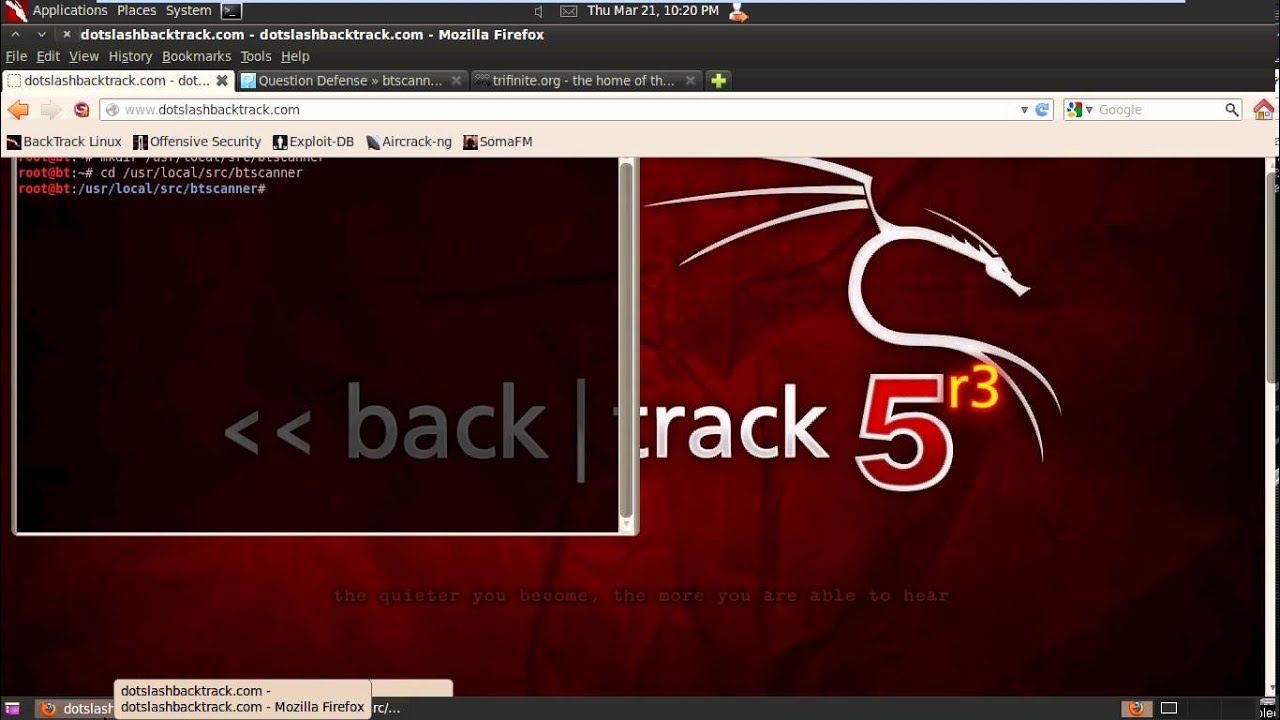Go back with the orange back arrow
The image size is (1280, 720).
pyautogui.click(x=18, y=110)
